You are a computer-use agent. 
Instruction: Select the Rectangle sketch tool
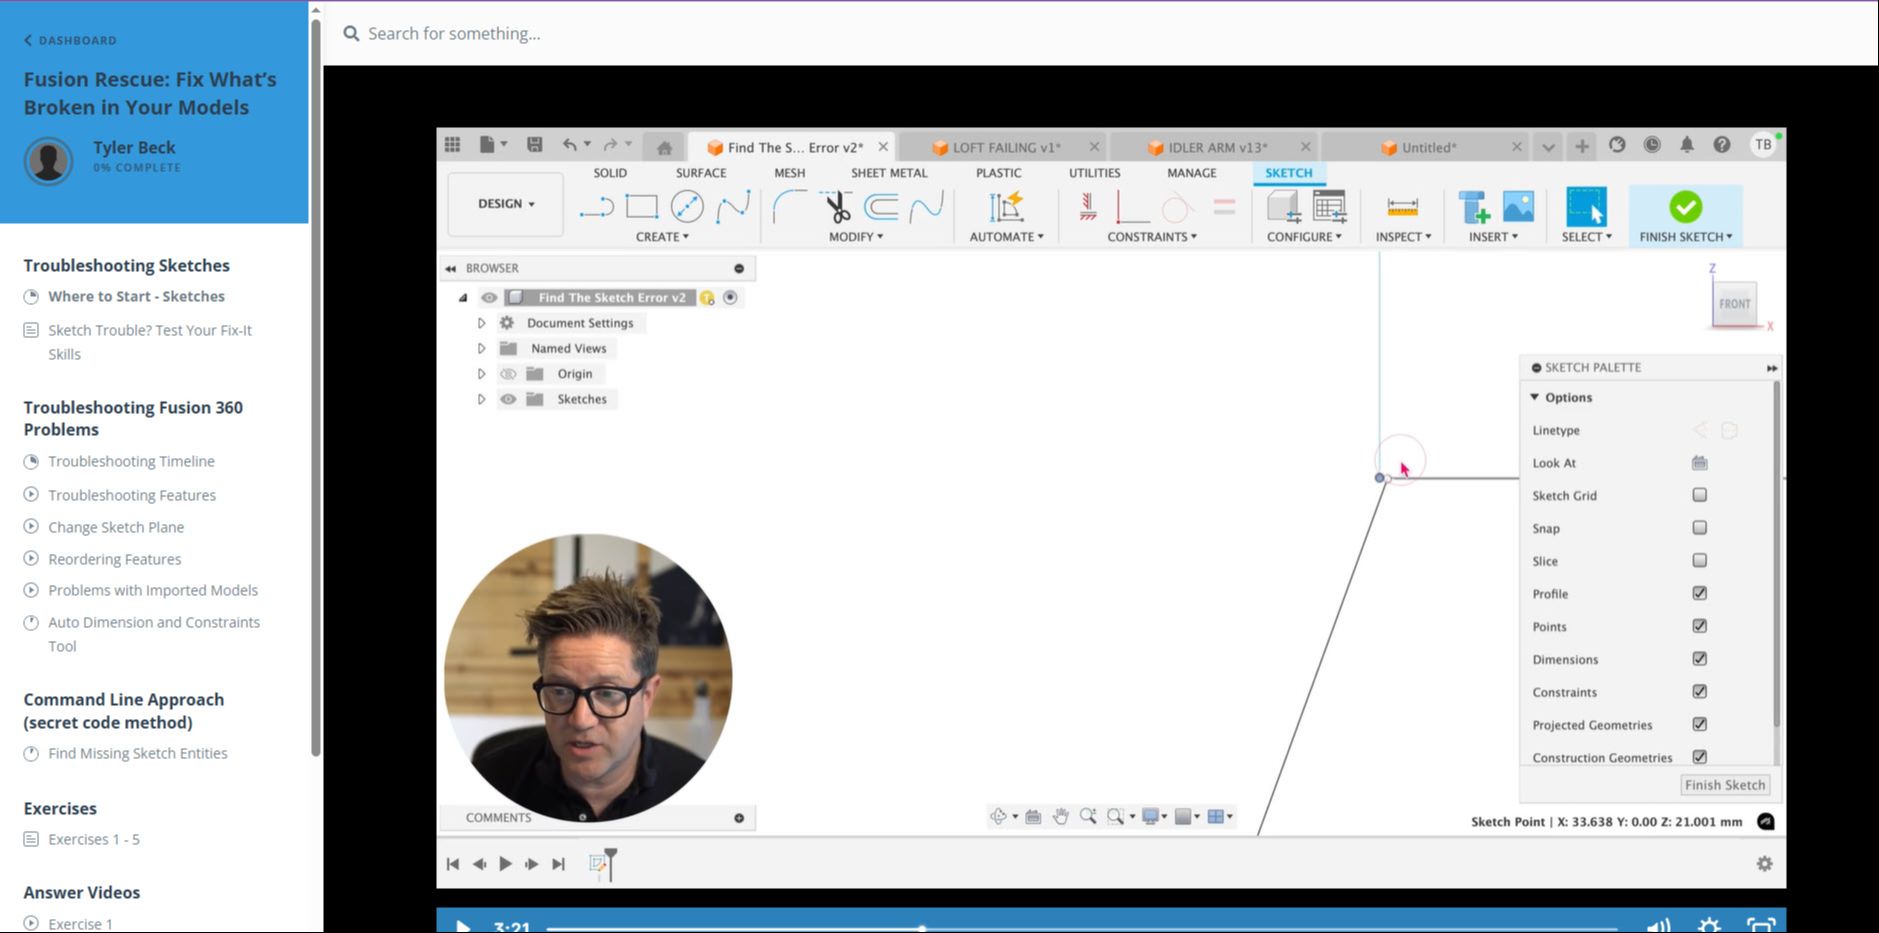pos(641,207)
